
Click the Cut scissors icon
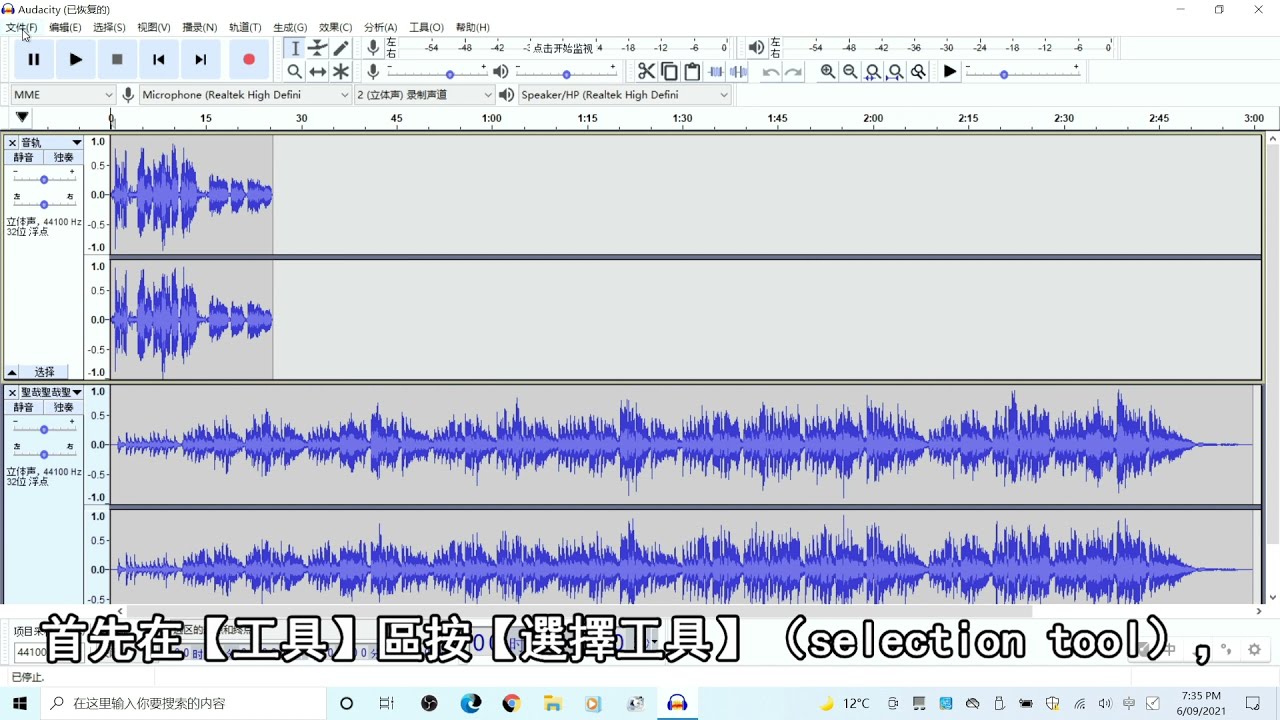(646, 71)
